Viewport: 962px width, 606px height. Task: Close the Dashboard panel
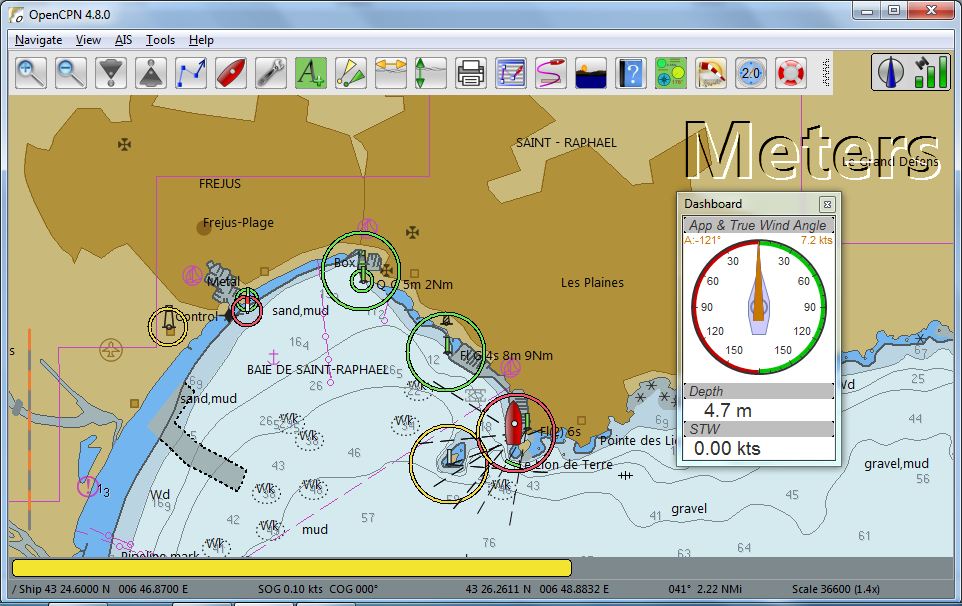(827, 204)
